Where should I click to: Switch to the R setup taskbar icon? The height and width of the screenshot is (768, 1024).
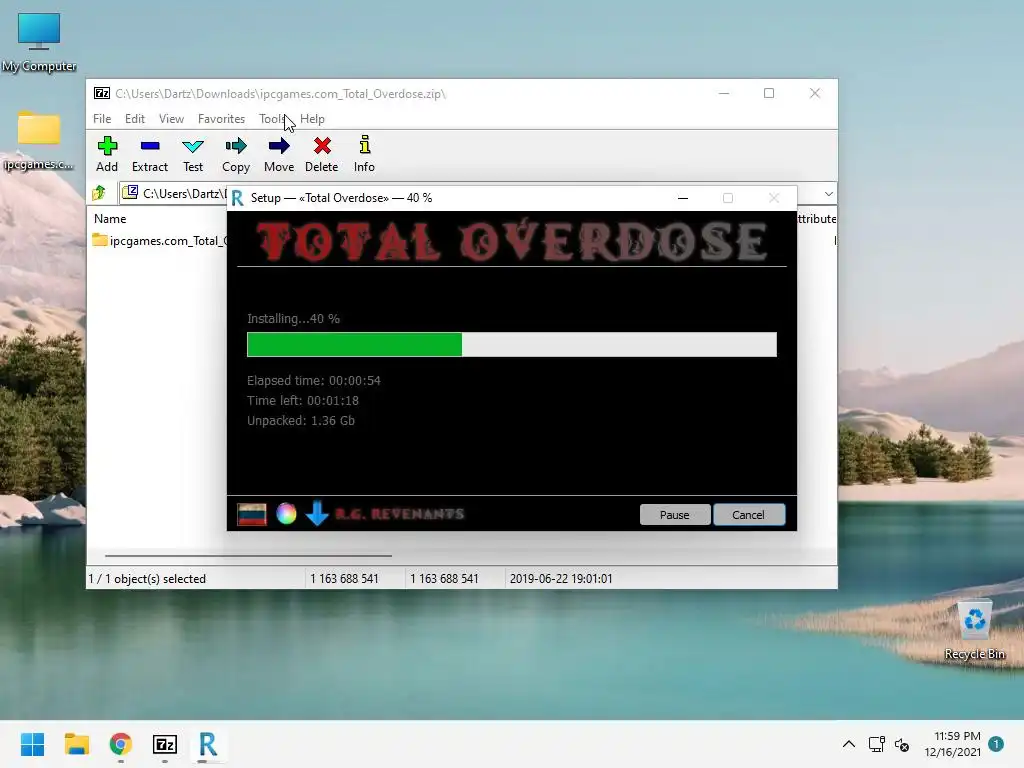coord(208,744)
